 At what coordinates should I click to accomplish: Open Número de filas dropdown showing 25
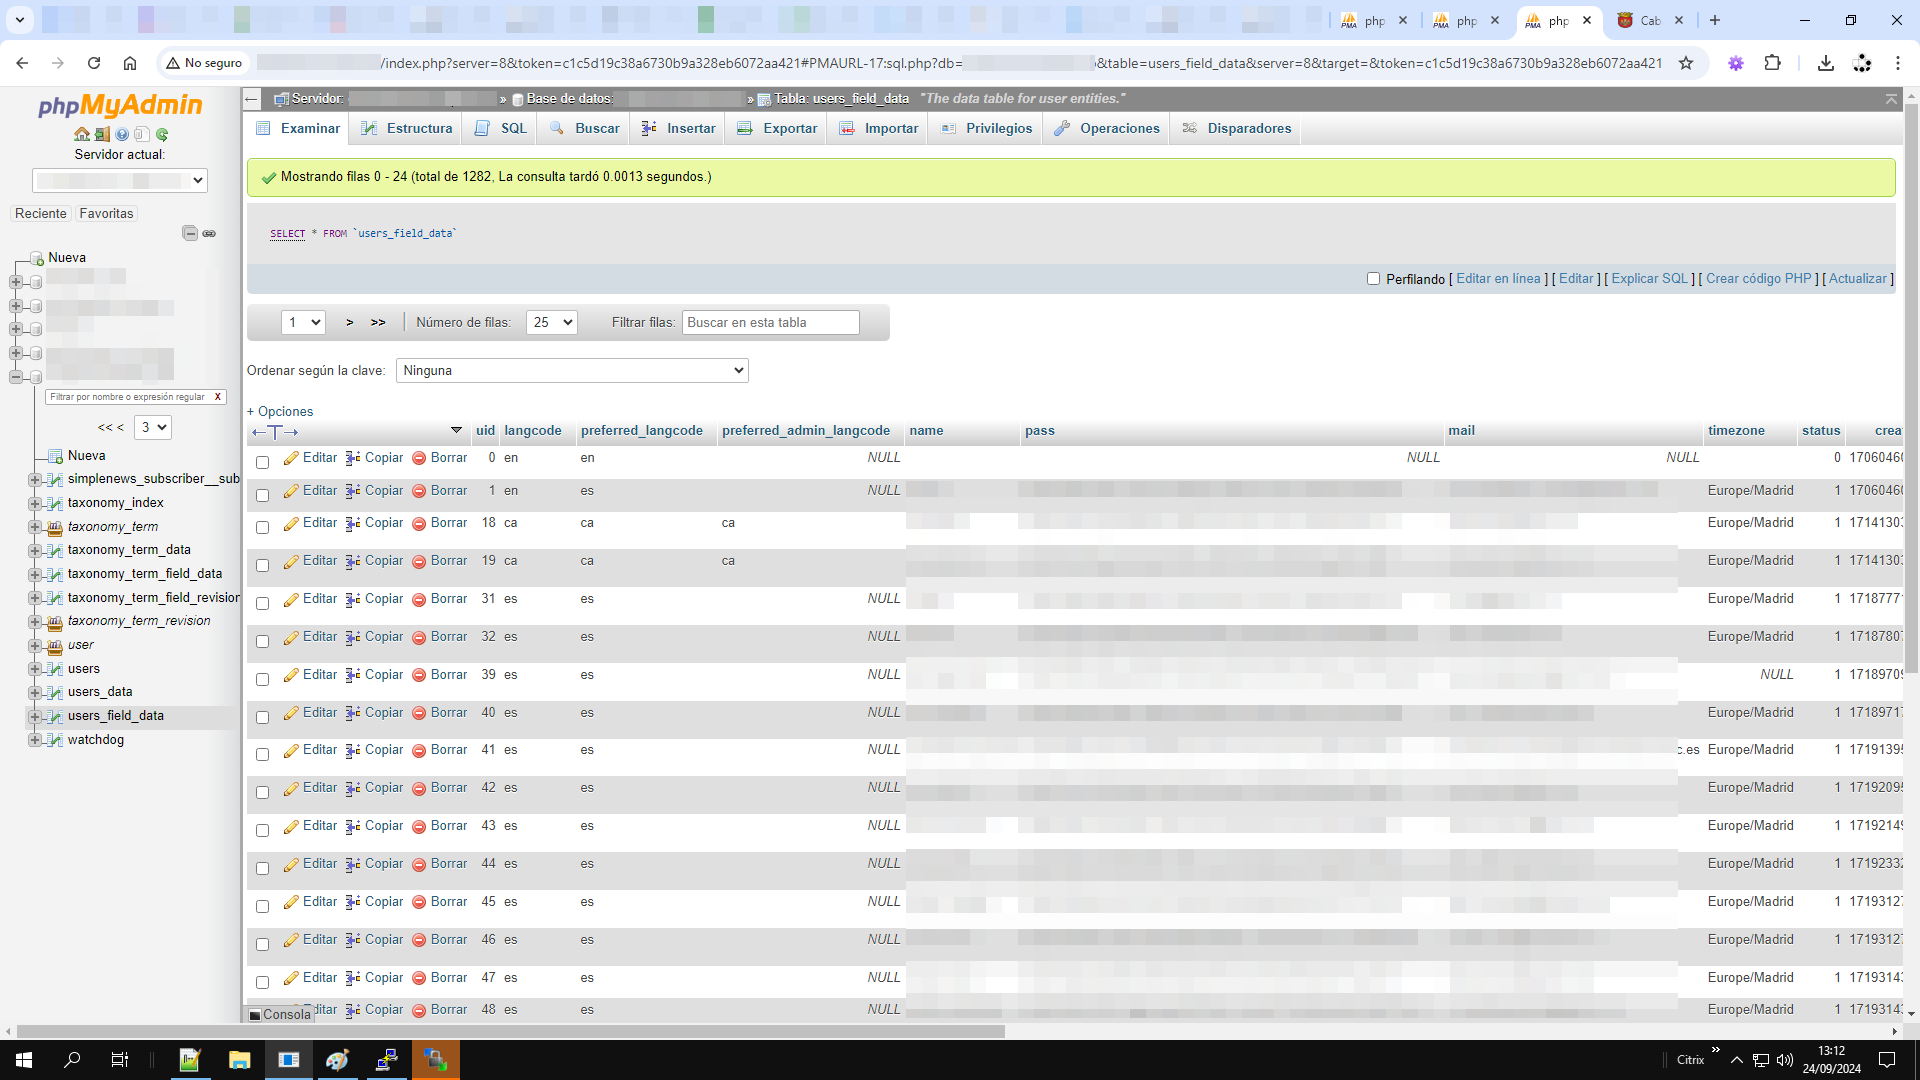click(x=552, y=322)
